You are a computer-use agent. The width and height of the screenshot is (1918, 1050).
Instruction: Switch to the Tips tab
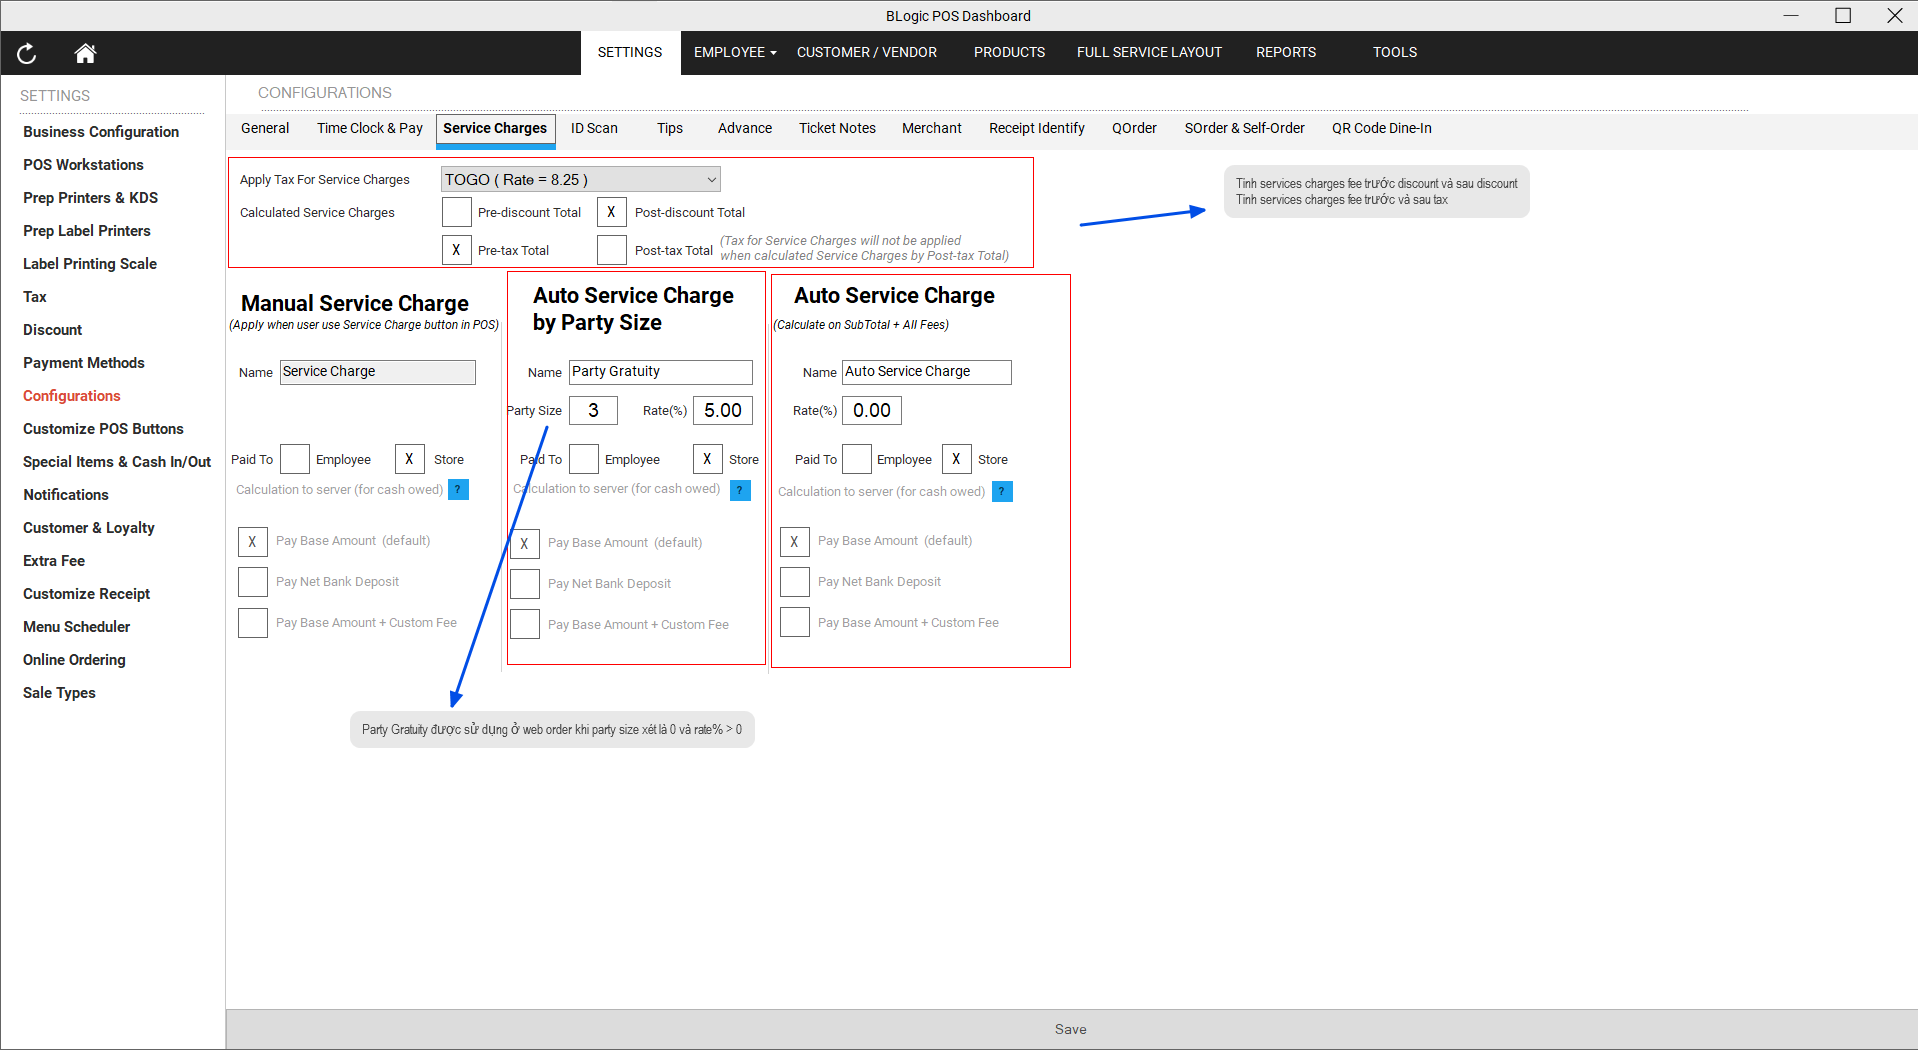(x=669, y=128)
